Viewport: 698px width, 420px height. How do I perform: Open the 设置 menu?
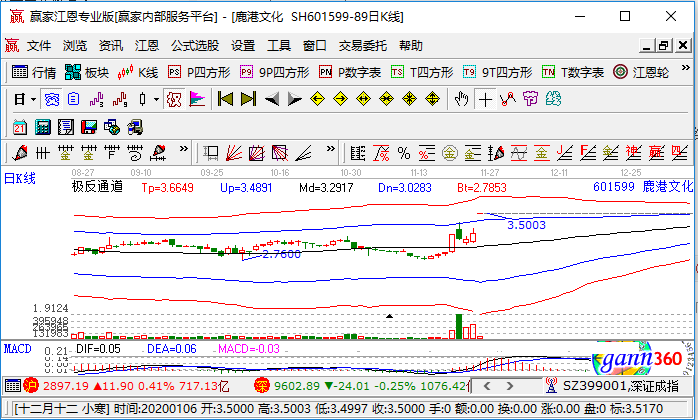243,45
